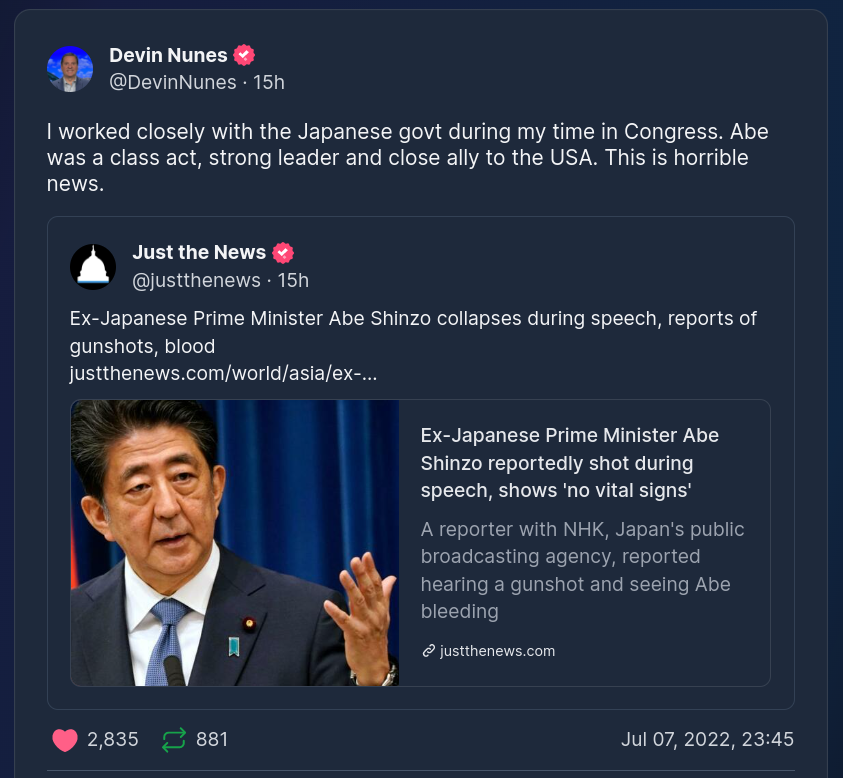The image size is (843, 778).
Task: Click the article description about NHK reporter
Action: click(x=582, y=570)
